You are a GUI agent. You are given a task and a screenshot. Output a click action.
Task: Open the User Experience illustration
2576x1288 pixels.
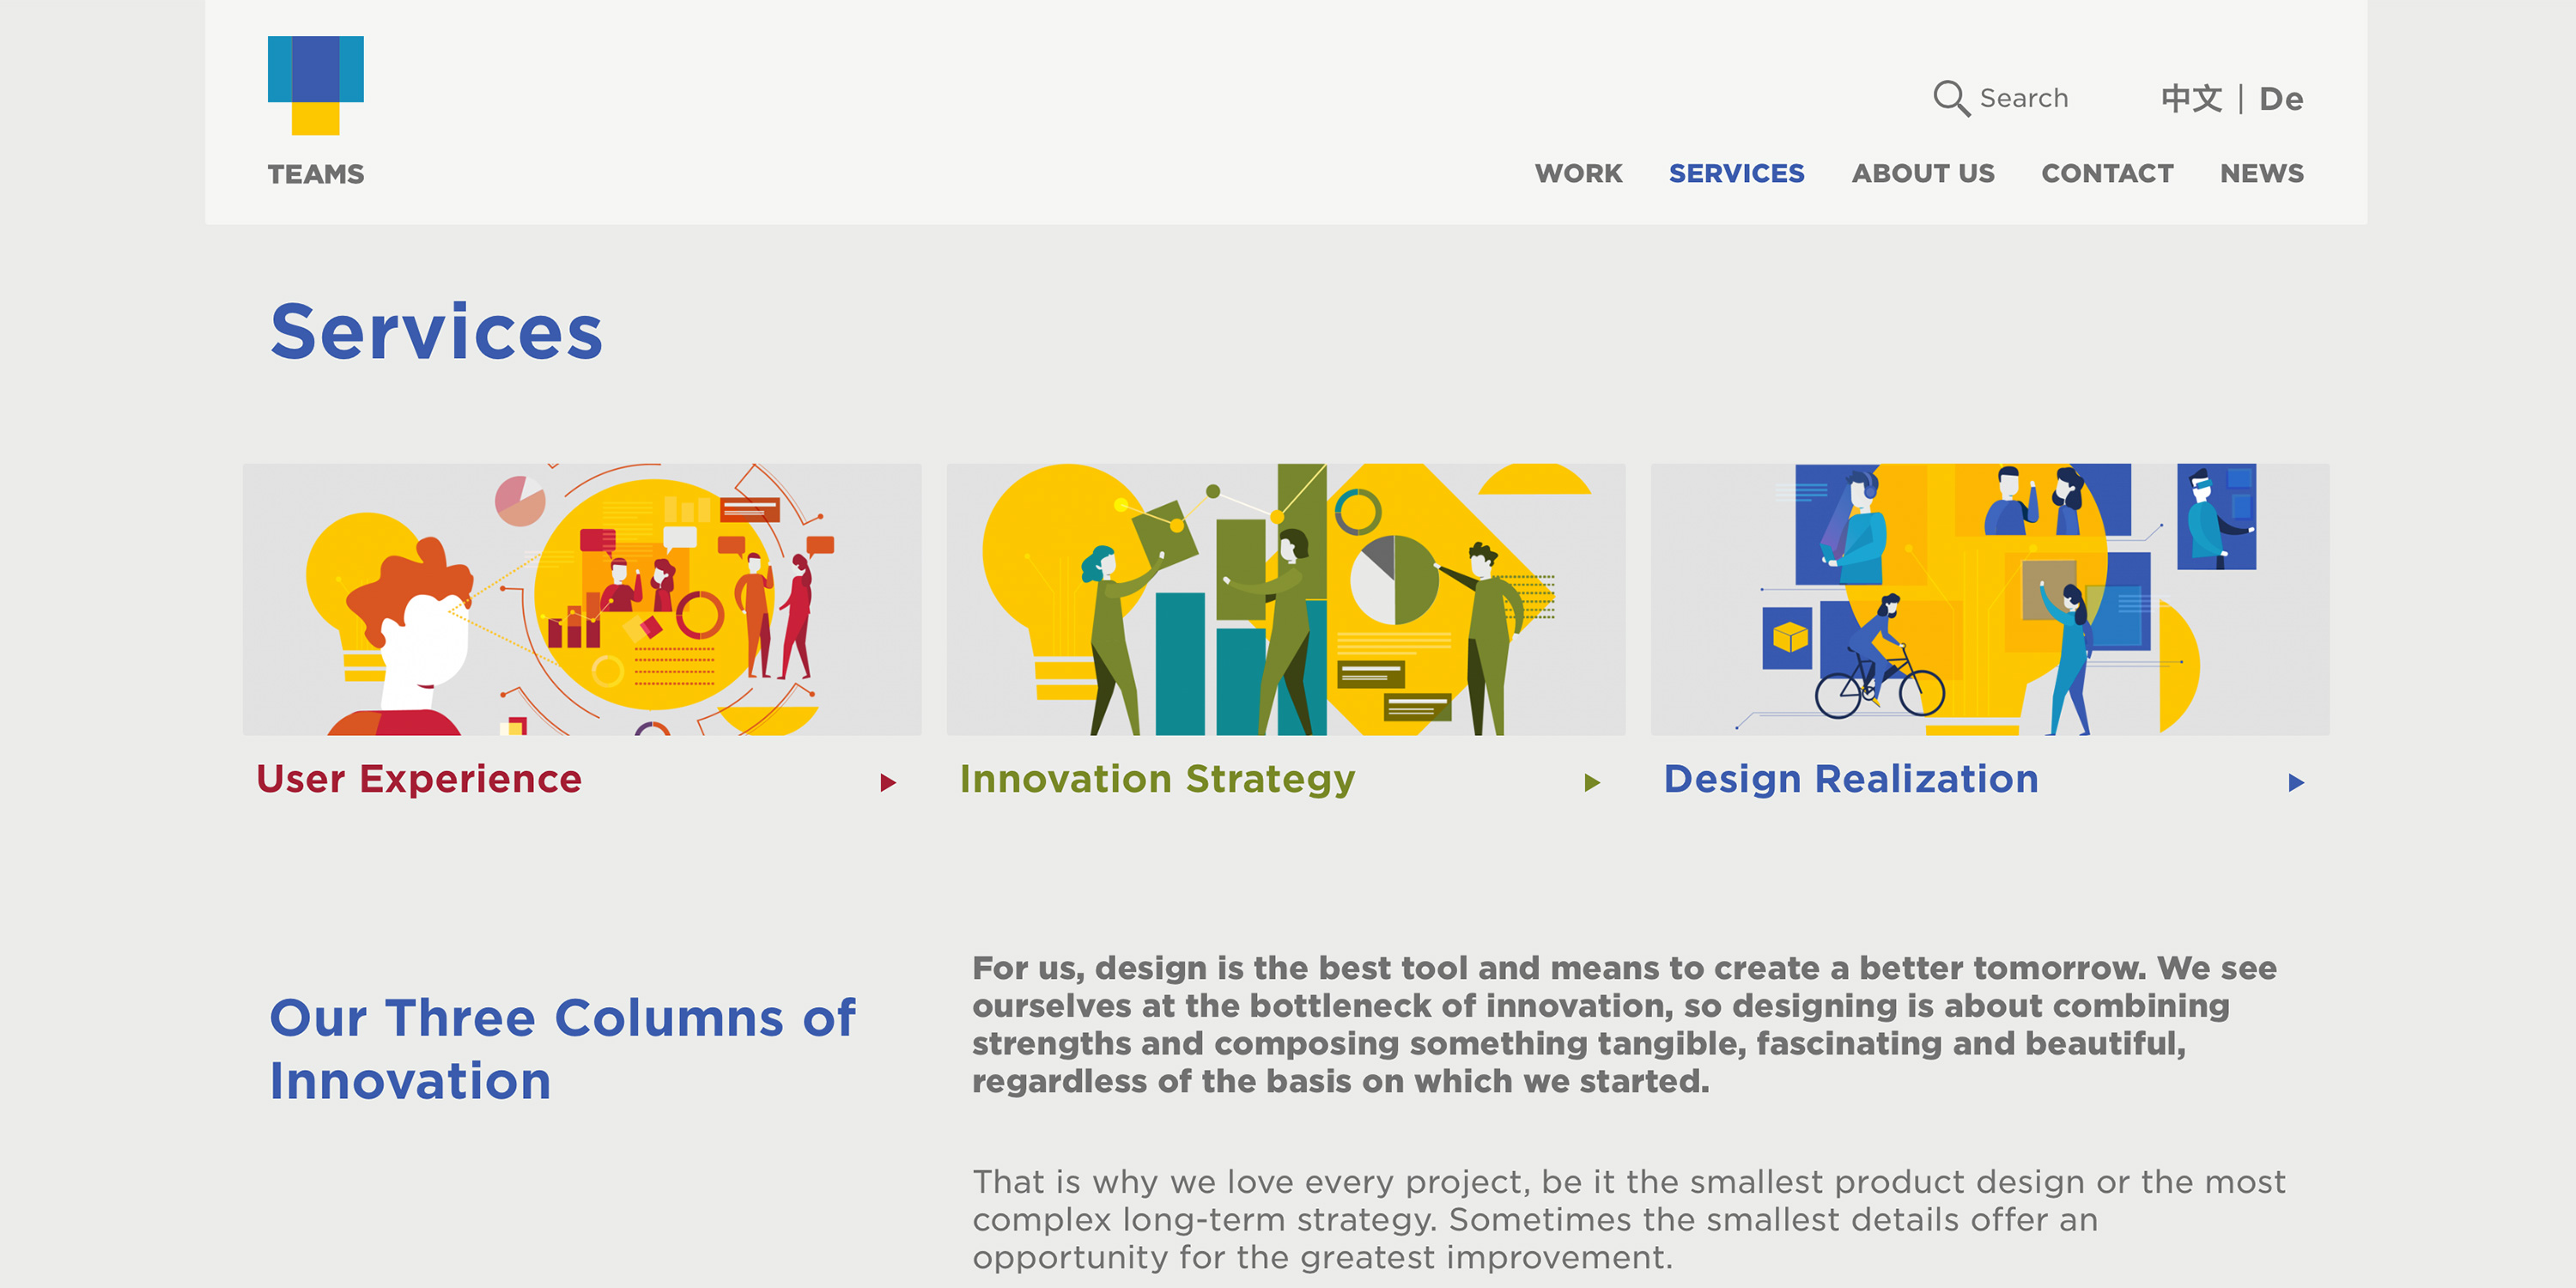(582, 599)
